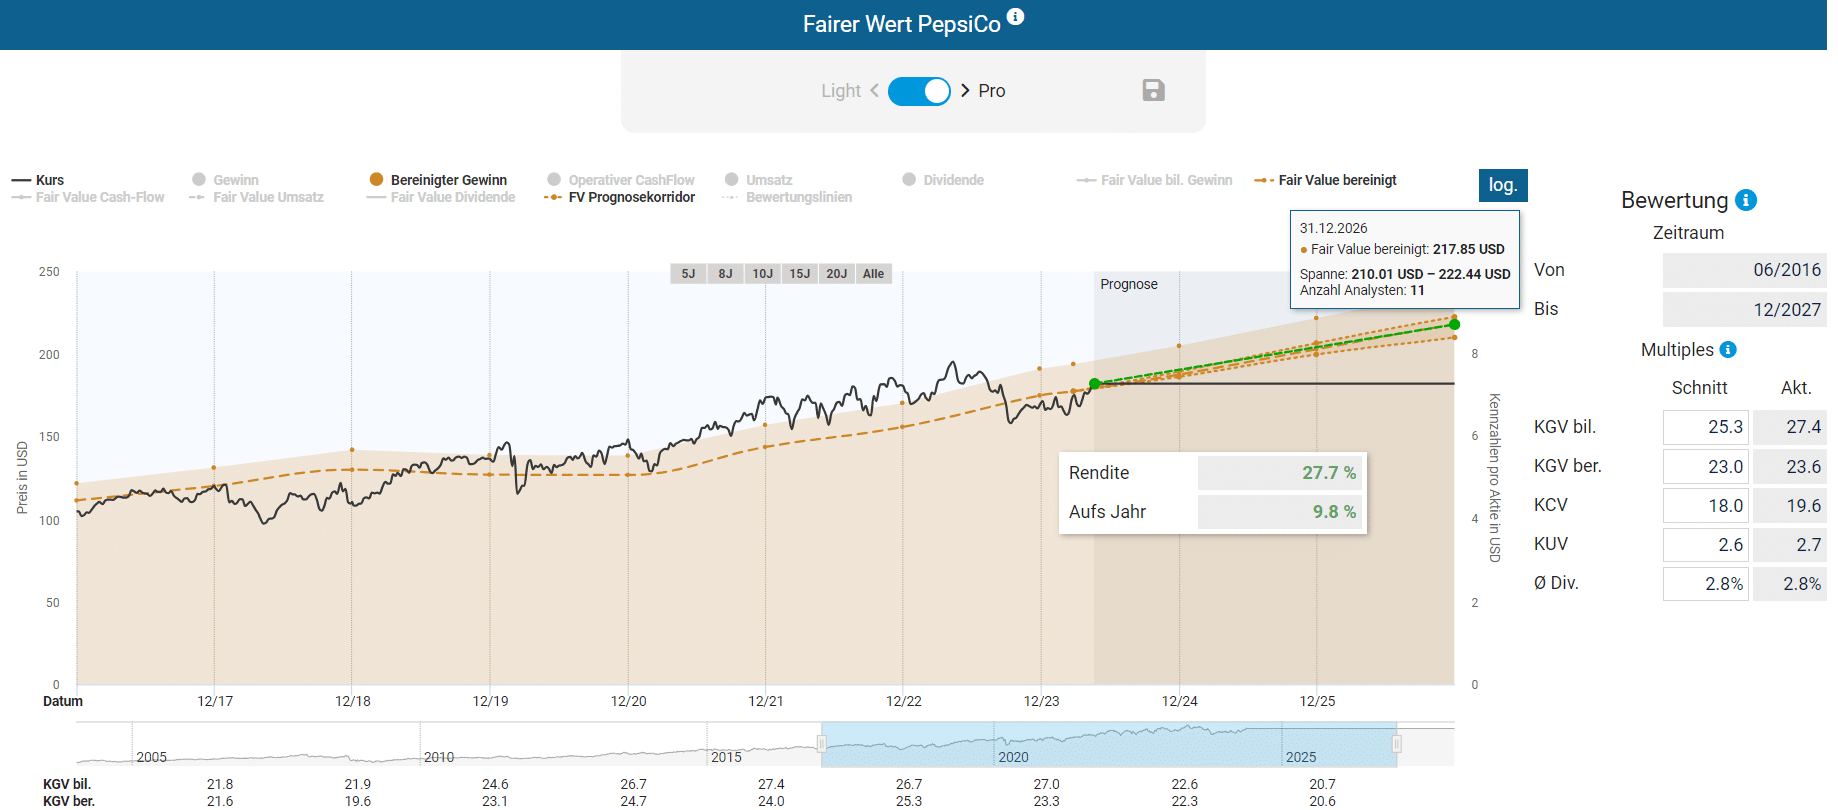Toggle the Kurs legend series
This screenshot has height=810, width=1838.
coord(38,180)
